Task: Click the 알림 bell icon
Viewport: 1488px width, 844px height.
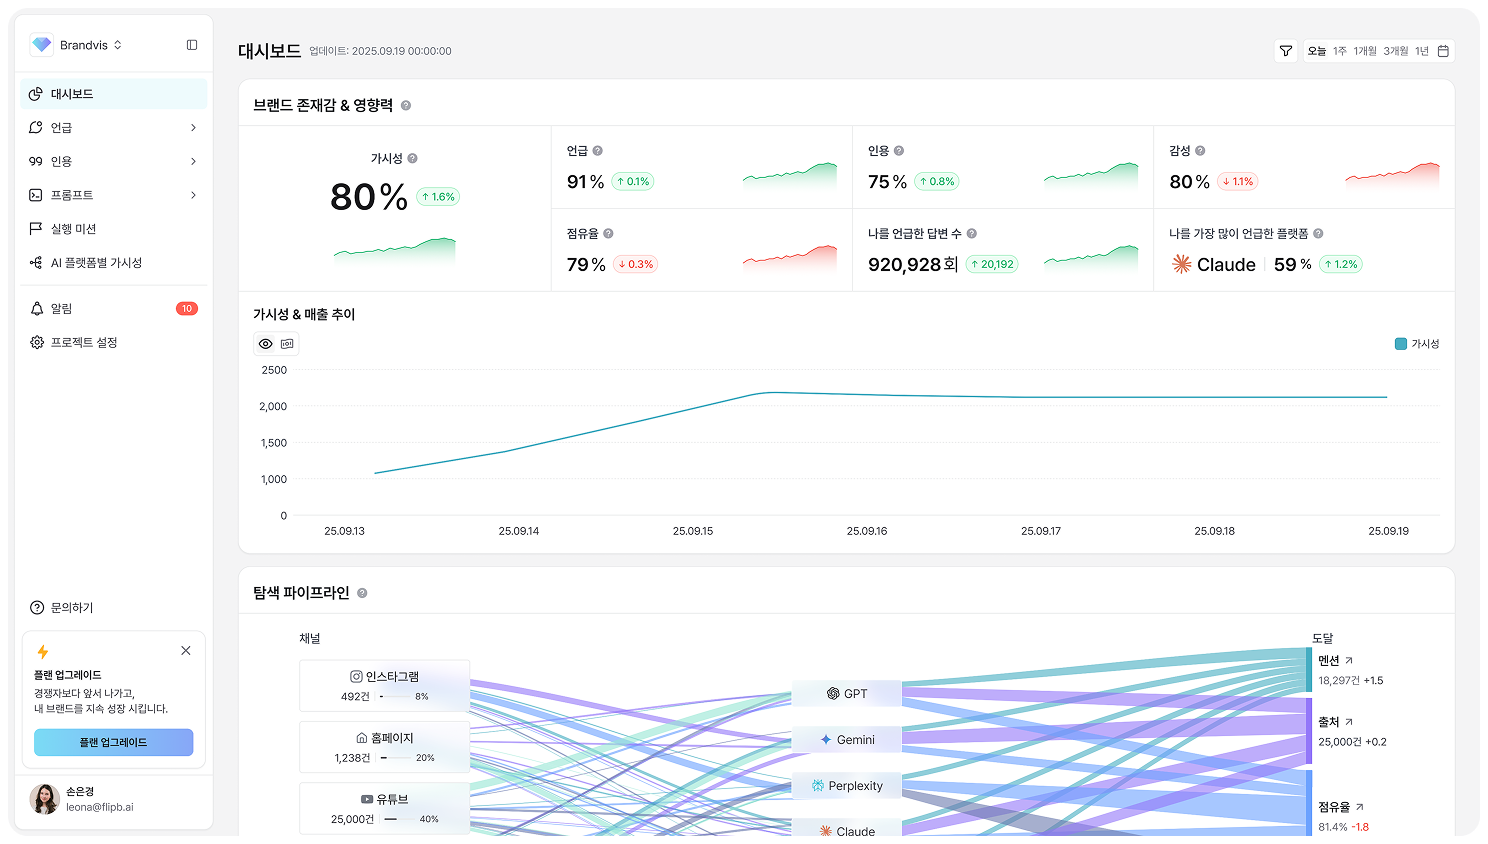Action: 37,309
